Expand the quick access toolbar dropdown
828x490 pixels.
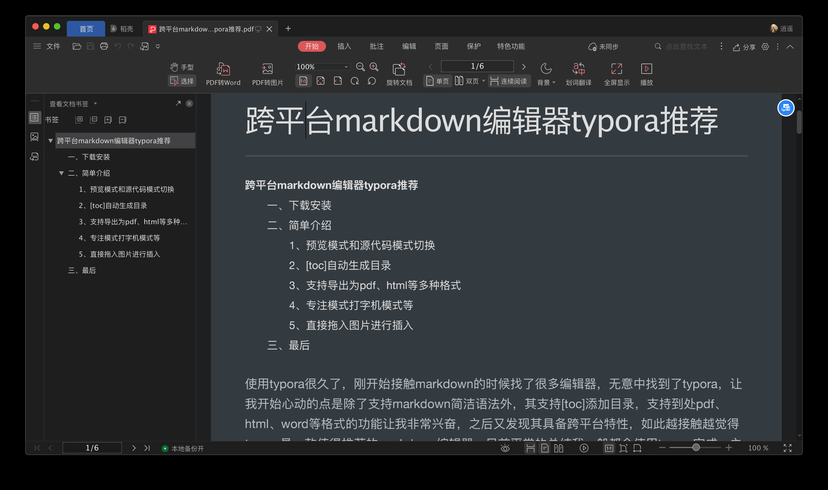click(158, 46)
